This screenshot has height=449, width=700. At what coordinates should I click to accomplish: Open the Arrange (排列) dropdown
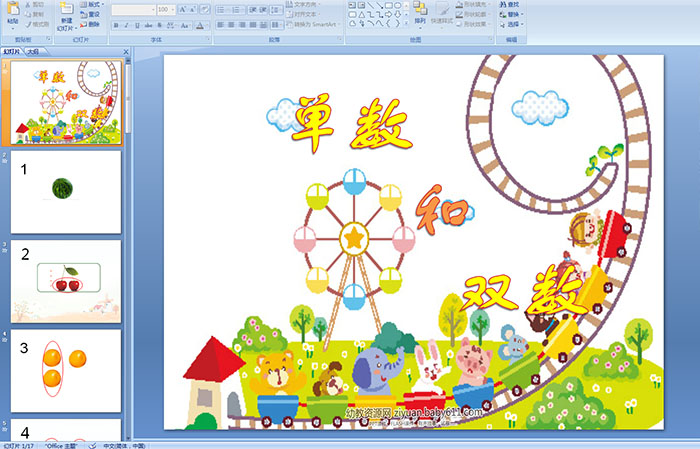[x=420, y=13]
